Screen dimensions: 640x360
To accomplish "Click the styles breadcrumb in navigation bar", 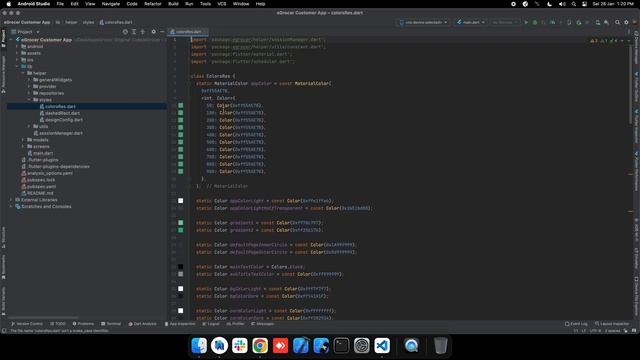I will point(88,22).
